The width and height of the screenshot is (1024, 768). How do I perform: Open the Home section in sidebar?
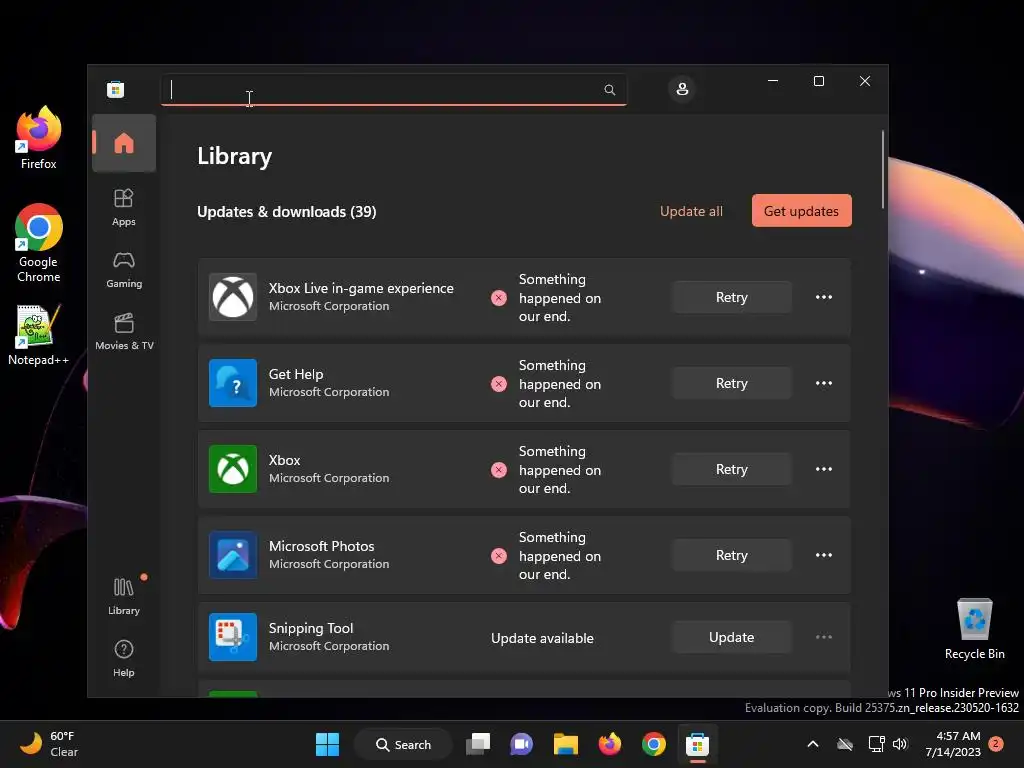coord(123,143)
